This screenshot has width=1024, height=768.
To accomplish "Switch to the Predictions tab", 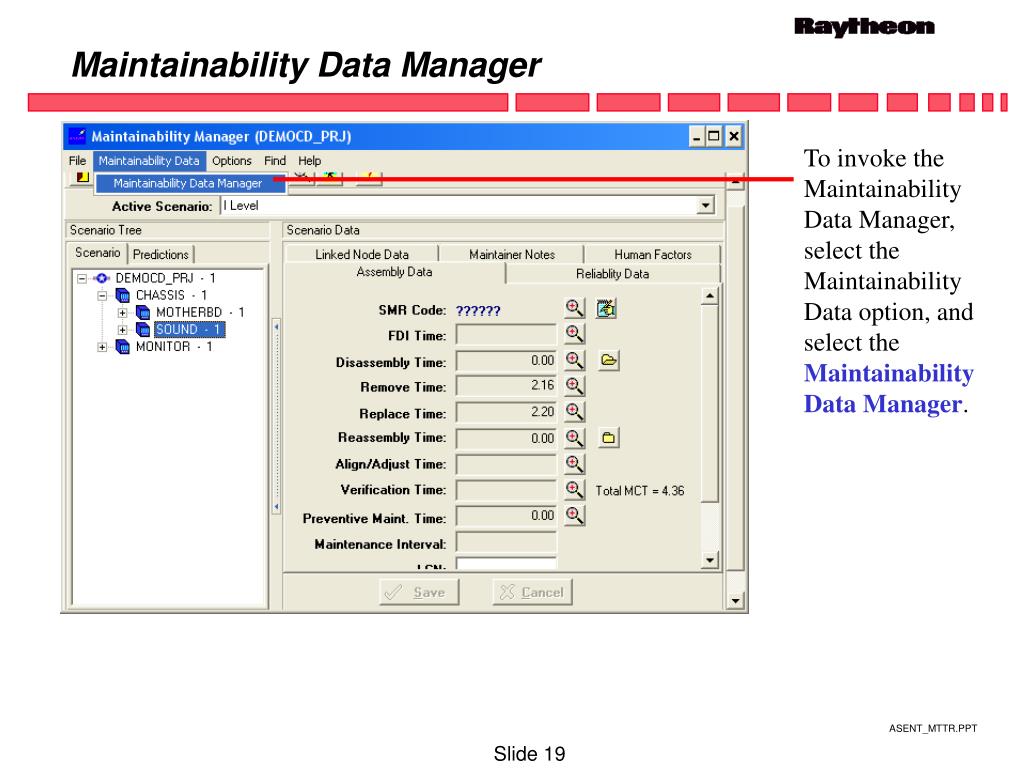I will click(161, 255).
